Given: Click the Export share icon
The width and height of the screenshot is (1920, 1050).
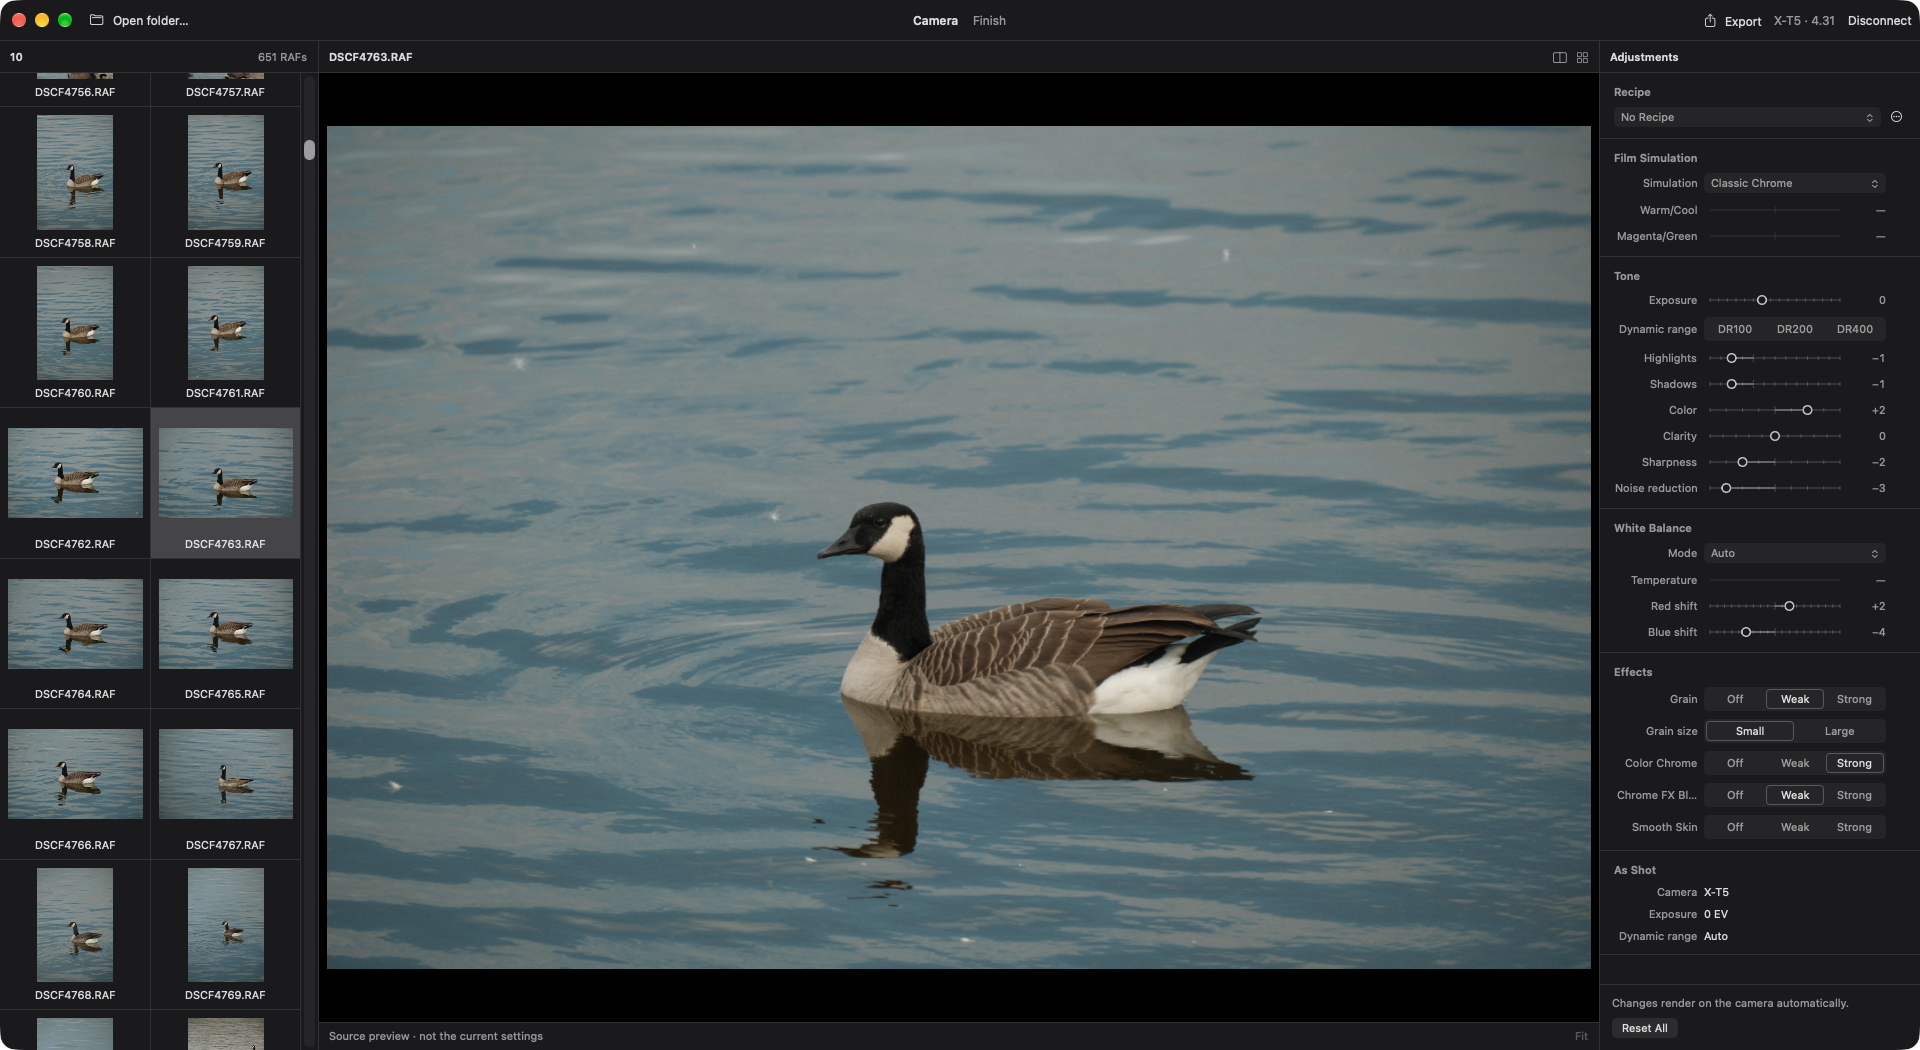Looking at the screenshot, I should [1710, 21].
